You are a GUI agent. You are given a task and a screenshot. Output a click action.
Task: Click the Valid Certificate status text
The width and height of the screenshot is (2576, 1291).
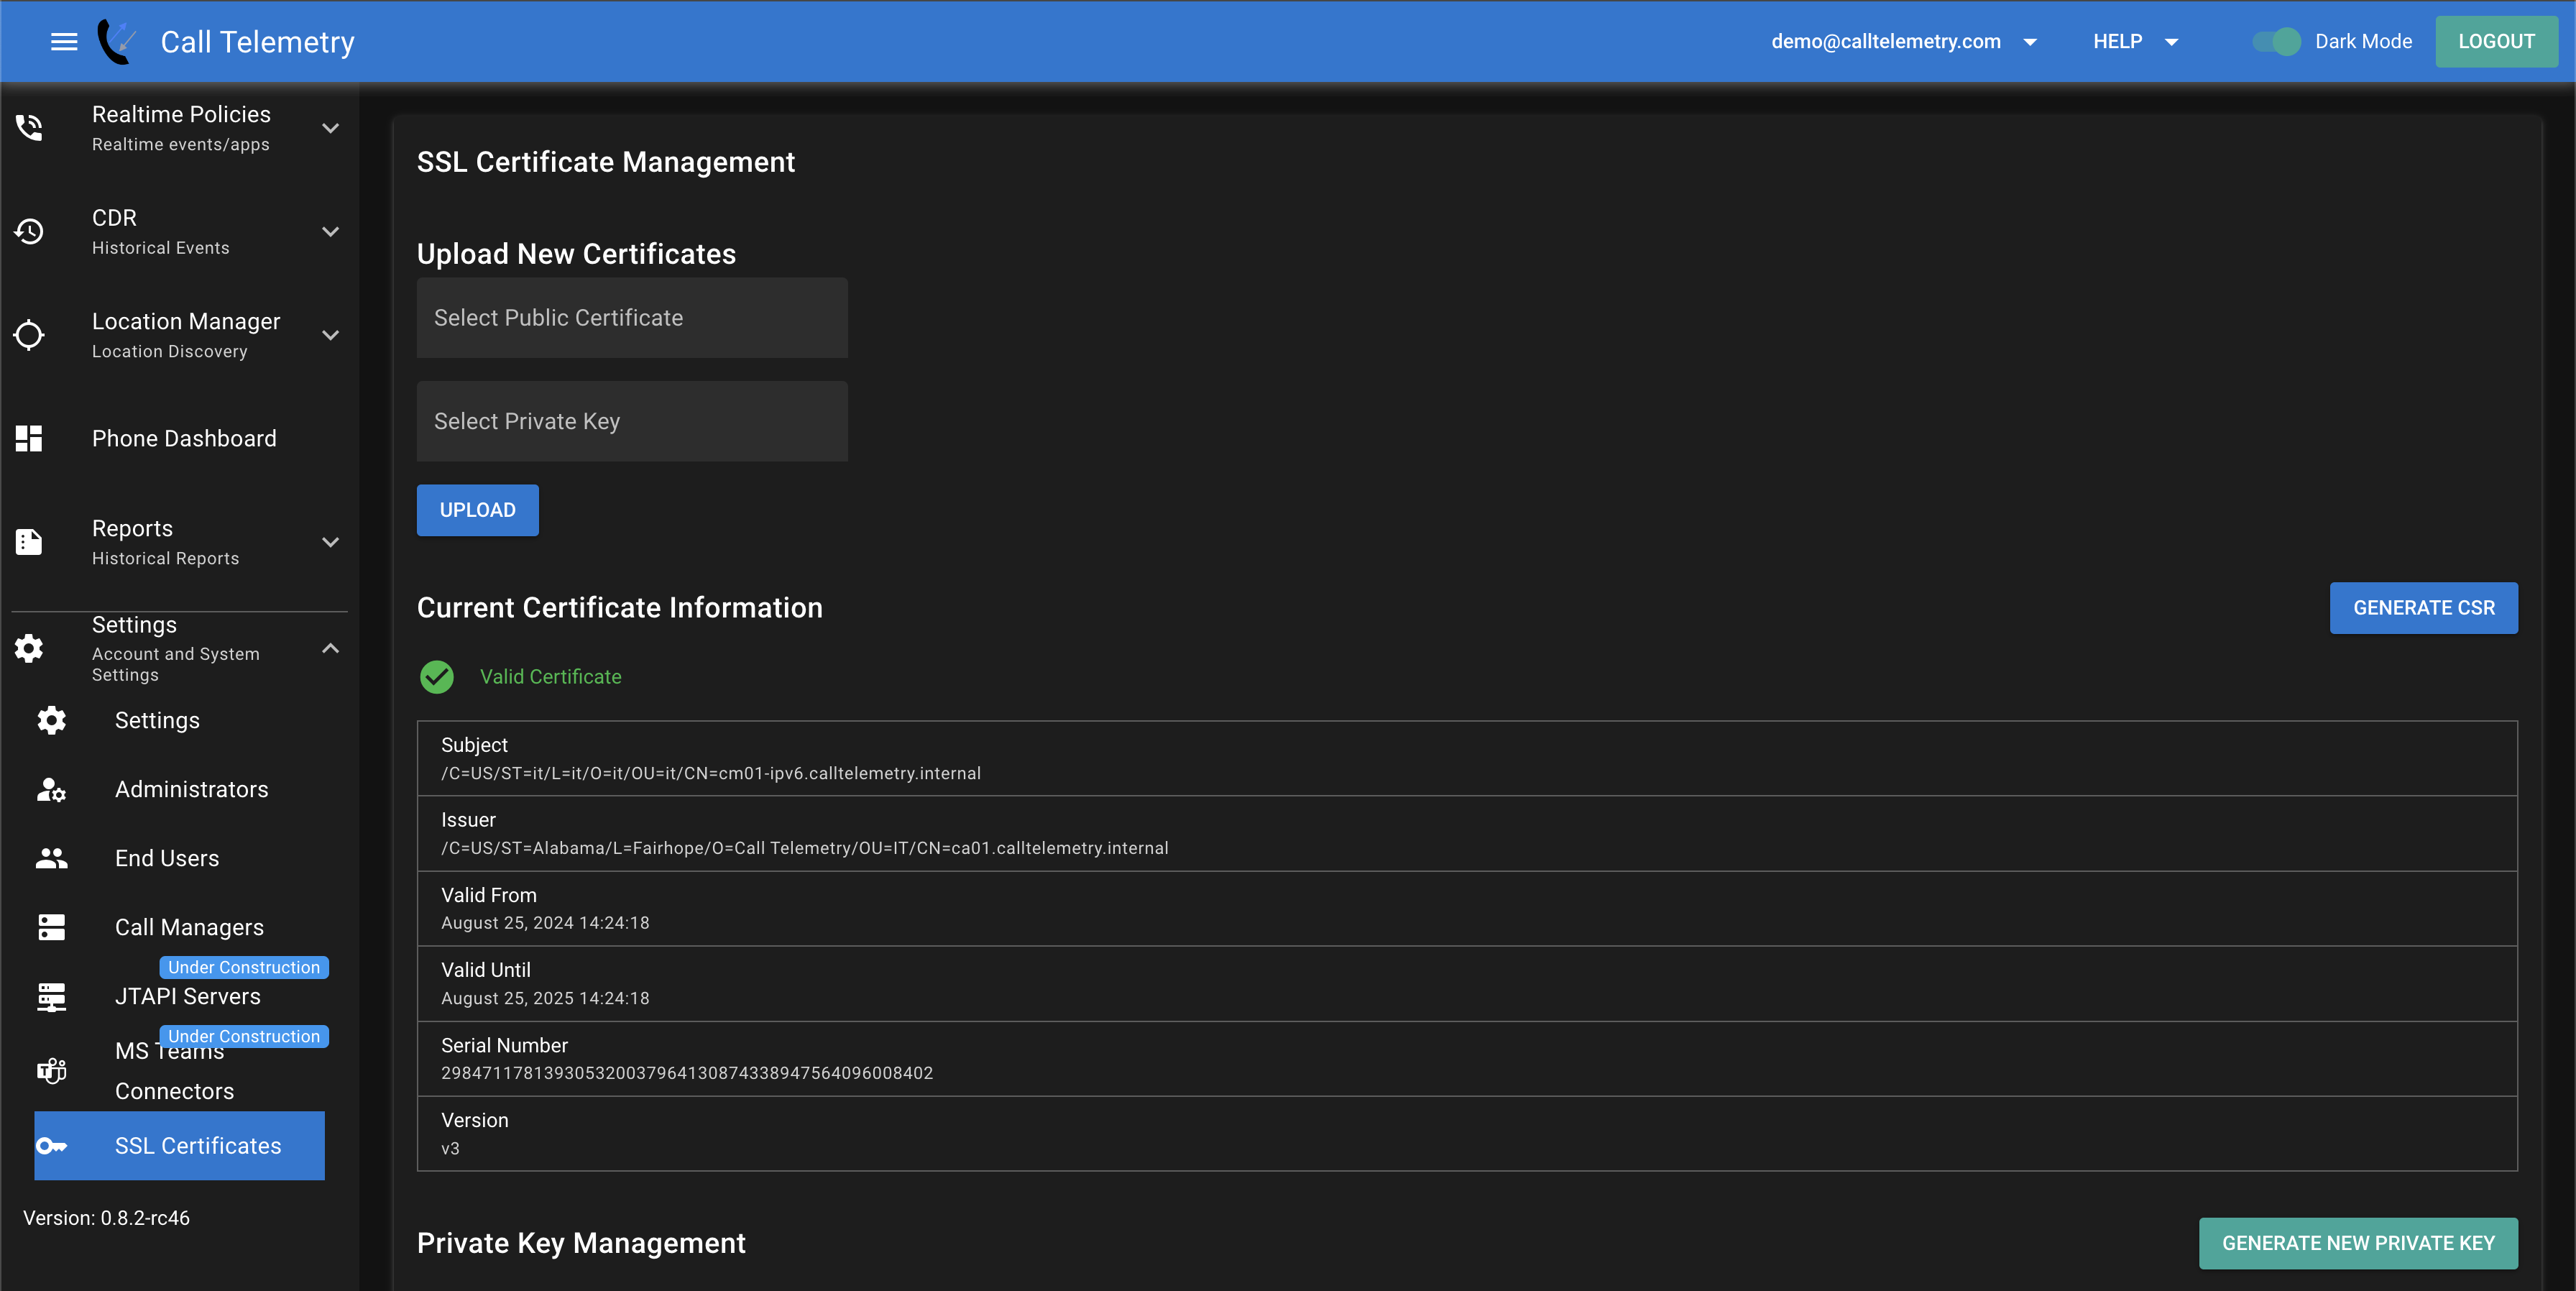(x=551, y=677)
